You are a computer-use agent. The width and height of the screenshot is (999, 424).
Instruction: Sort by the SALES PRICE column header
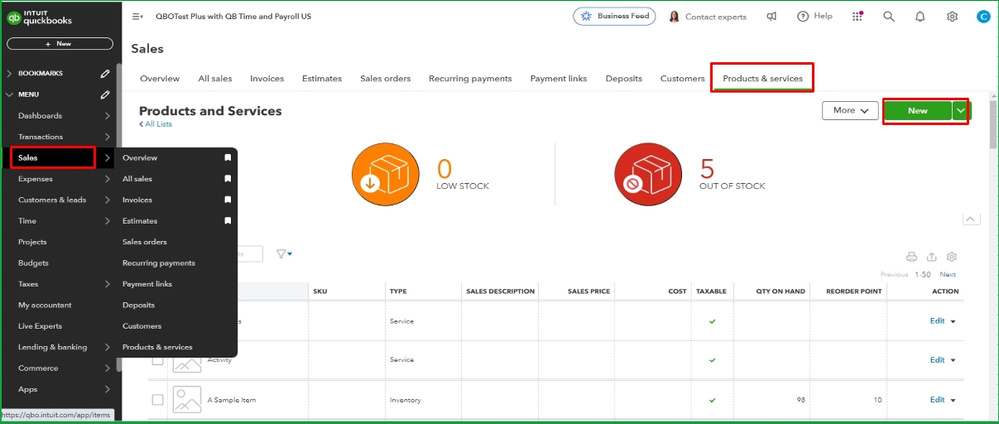click(x=589, y=291)
